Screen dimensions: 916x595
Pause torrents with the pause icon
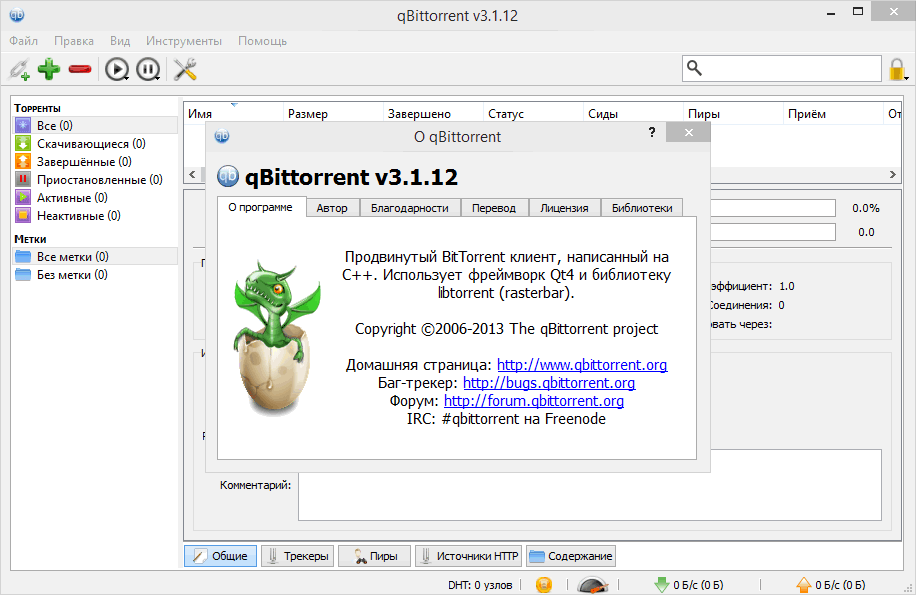pyautogui.click(x=148, y=69)
